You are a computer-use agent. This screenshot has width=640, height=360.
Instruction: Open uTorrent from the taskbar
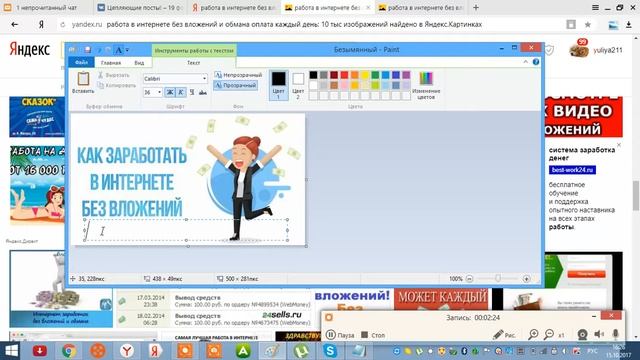pos(301,351)
